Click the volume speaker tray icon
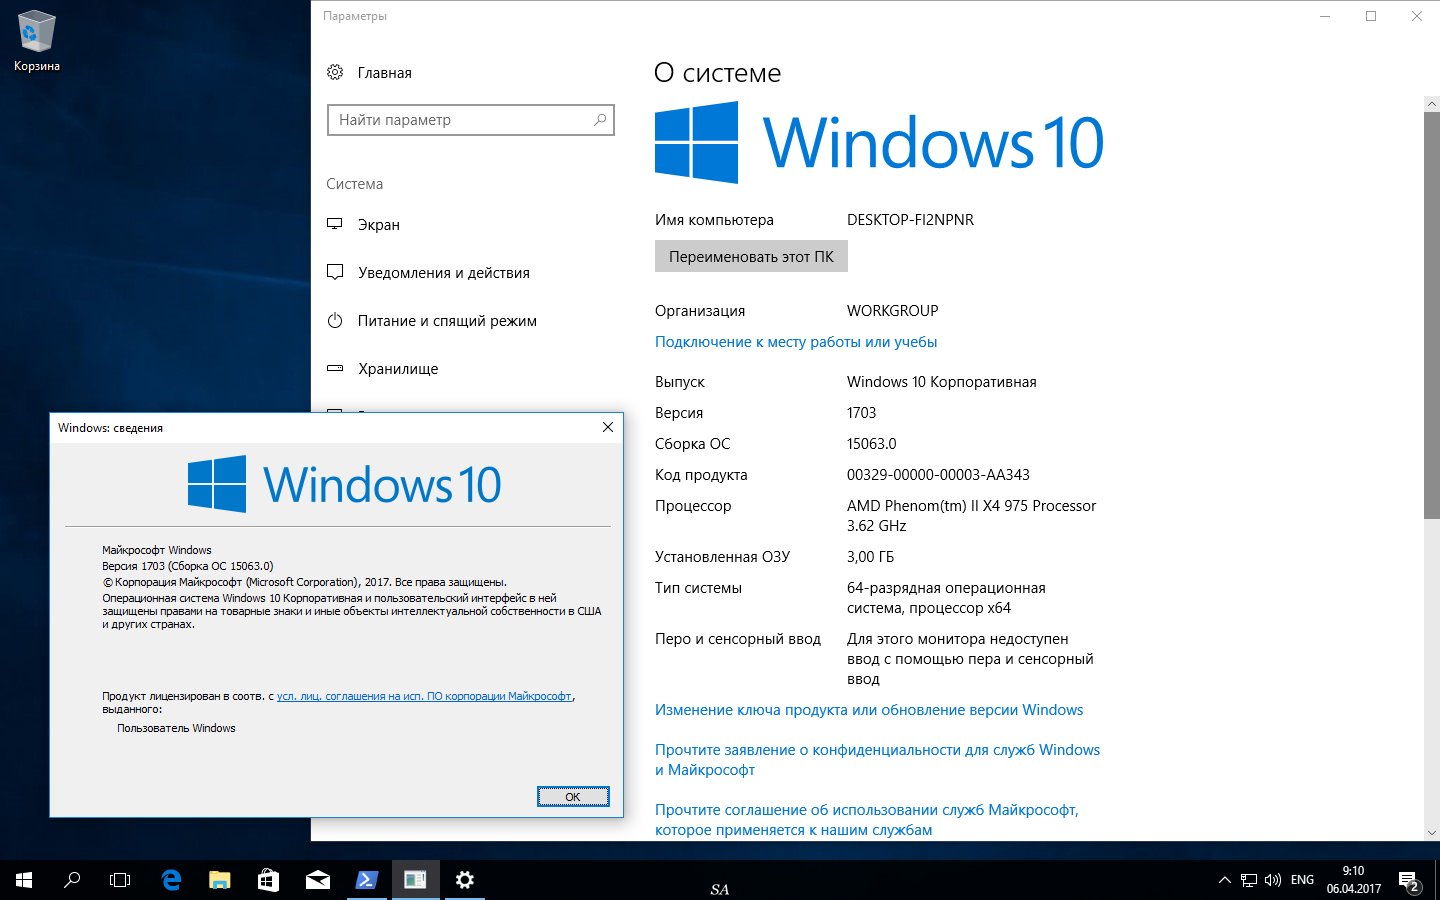 pos(1273,880)
